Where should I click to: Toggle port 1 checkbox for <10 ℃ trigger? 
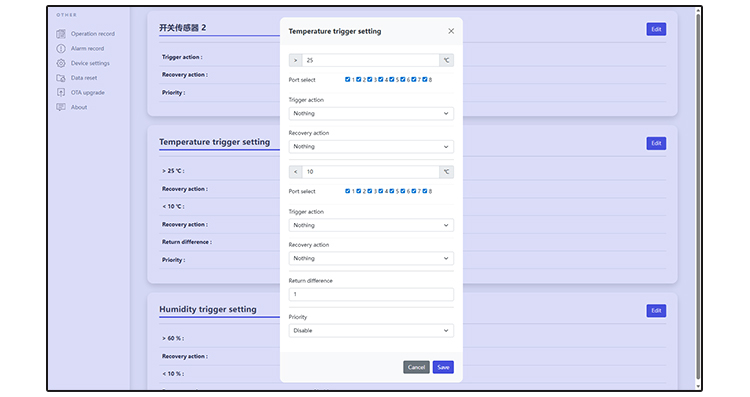point(348,191)
